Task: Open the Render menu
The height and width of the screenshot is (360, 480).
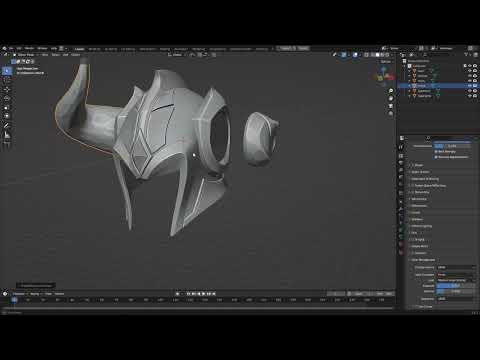Action: 29,49
